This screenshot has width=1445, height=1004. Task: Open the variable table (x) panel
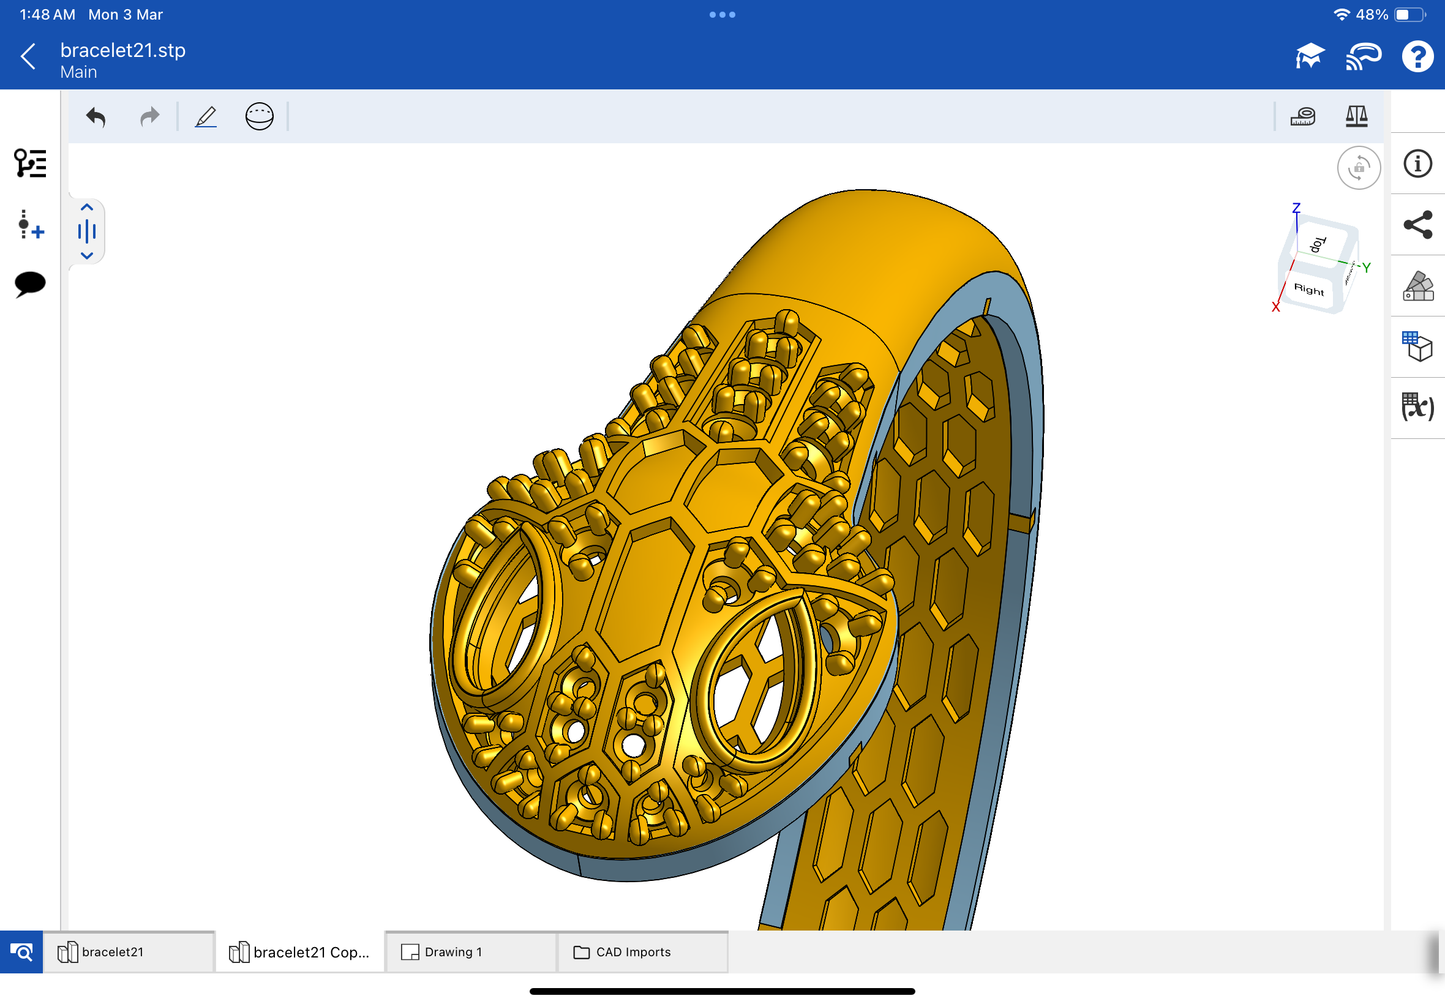[x=1417, y=407]
